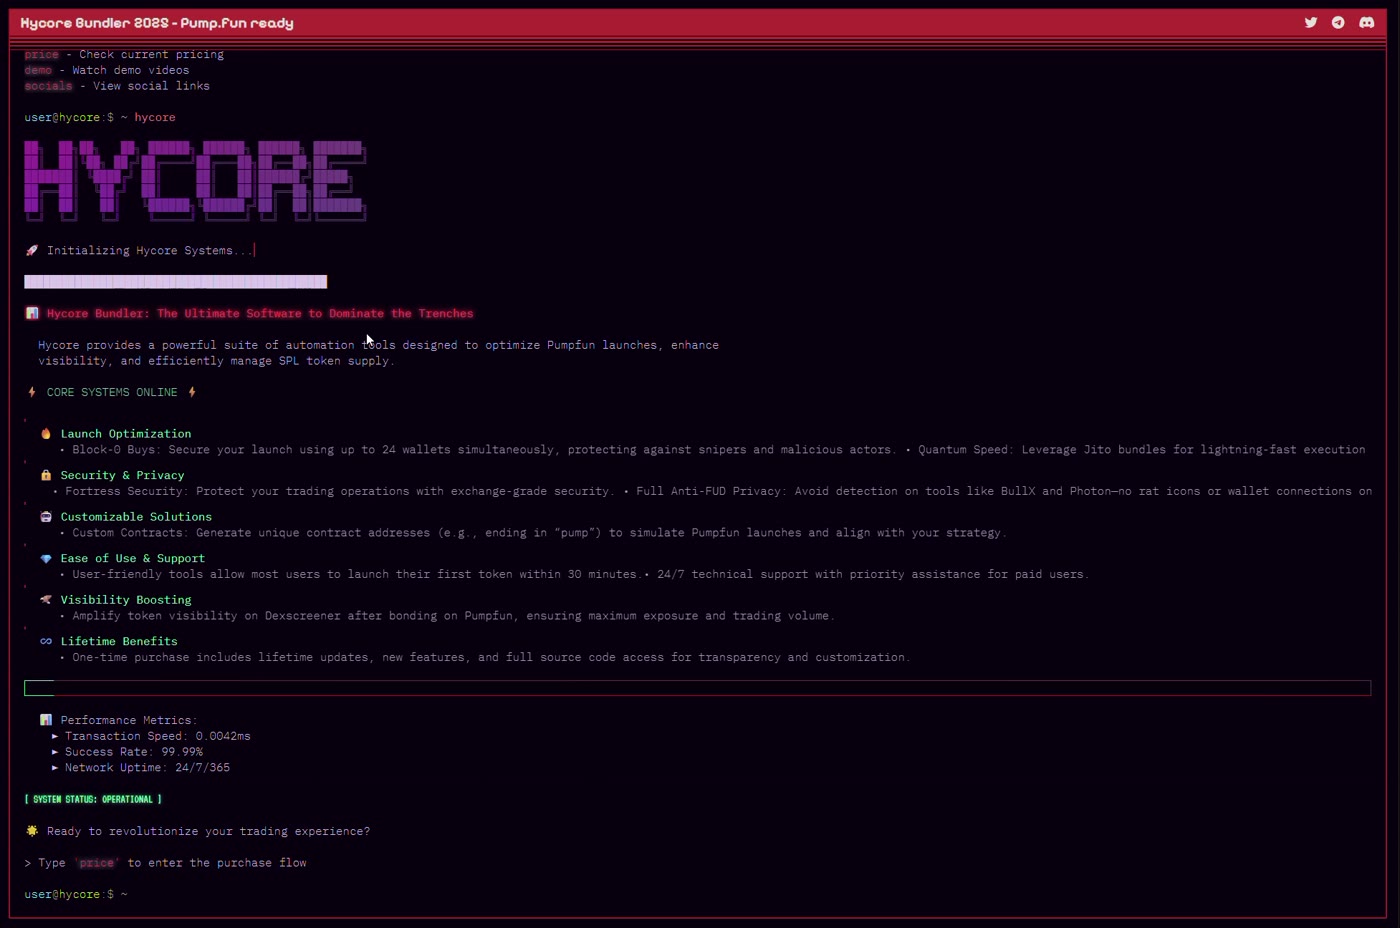Open the Discord social link icon
The height and width of the screenshot is (928, 1400).
[x=1366, y=22]
